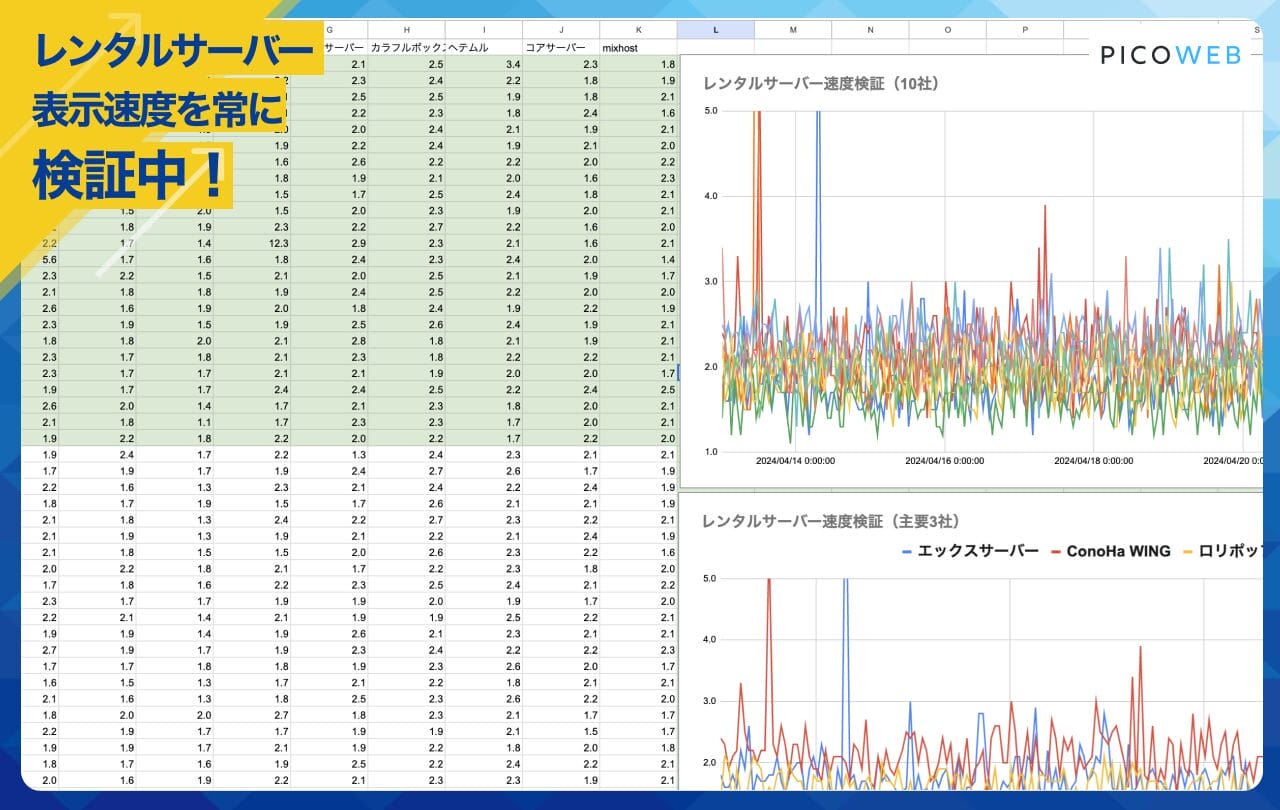
Task: Click the エックスサーバー legend entry
Action: point(970,551)
